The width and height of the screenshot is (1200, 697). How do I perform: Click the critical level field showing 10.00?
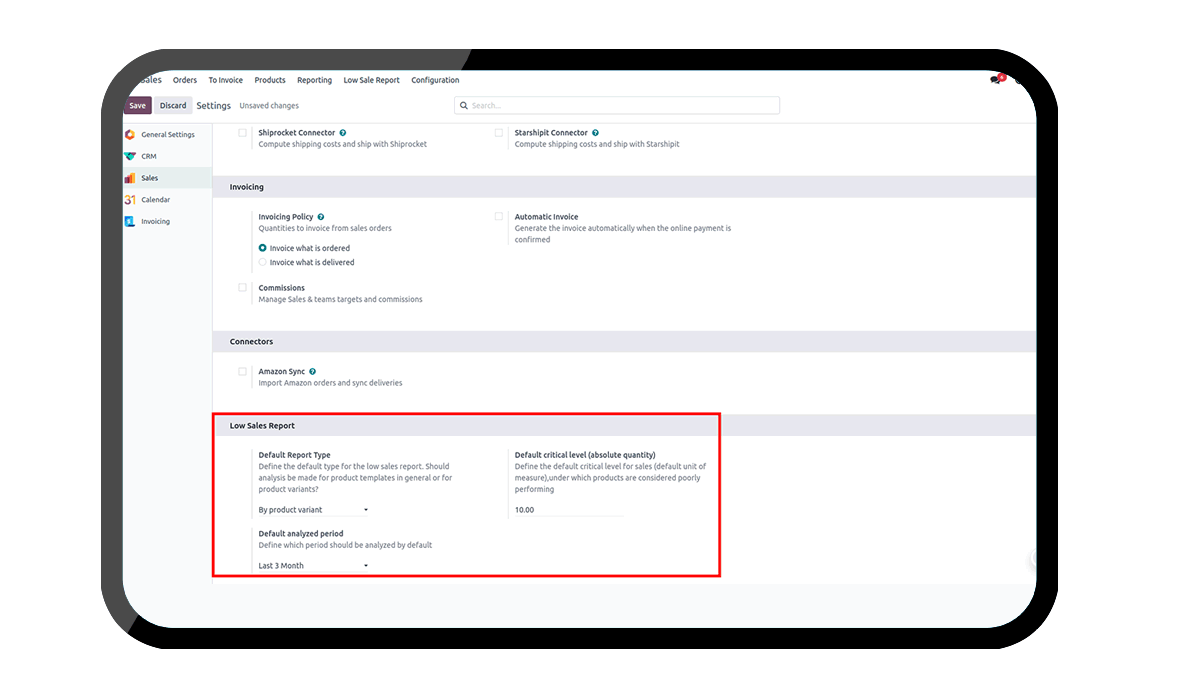[569, 510]
